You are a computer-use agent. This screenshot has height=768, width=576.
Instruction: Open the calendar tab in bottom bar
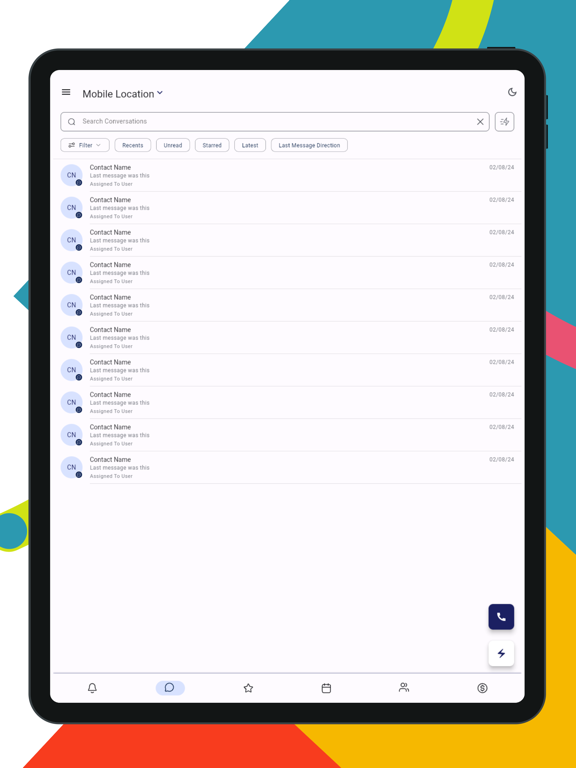tap(326, 688)
